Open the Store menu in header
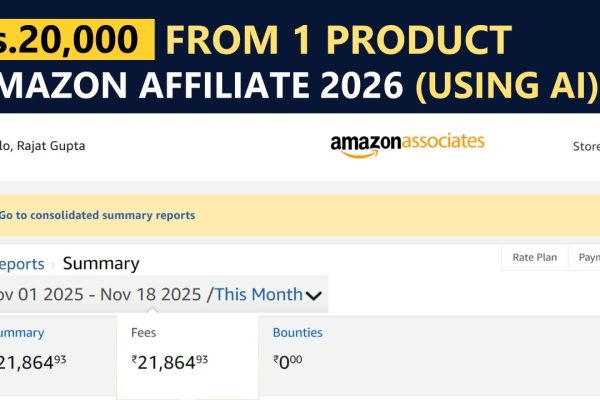Image resolution: width=600 pixels, height=400 pixels. point(586,146)
